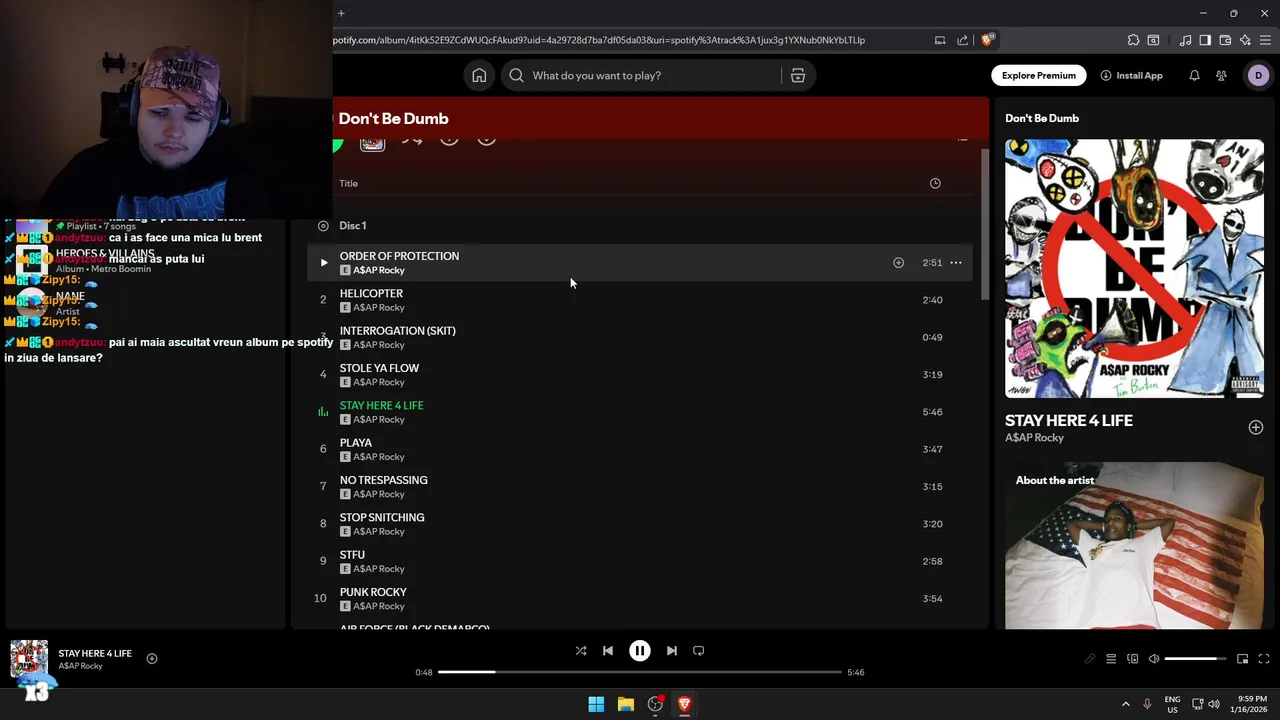Seek within the song progress bar
This screenshot has width=1280, height=720.
click(640, 672)
